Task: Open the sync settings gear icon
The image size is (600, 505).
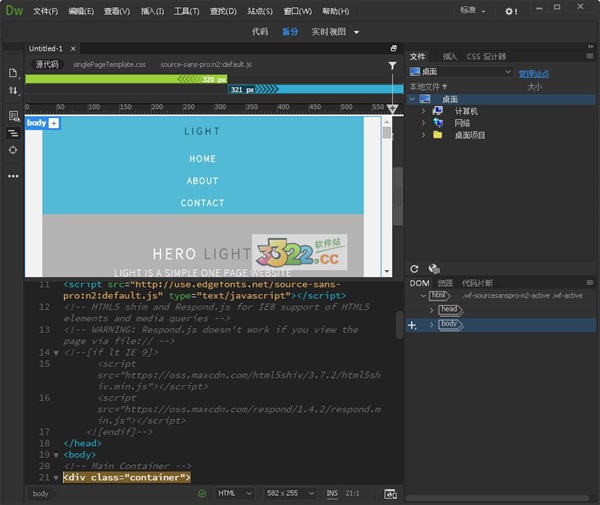Action: click(x=511, y=11)
